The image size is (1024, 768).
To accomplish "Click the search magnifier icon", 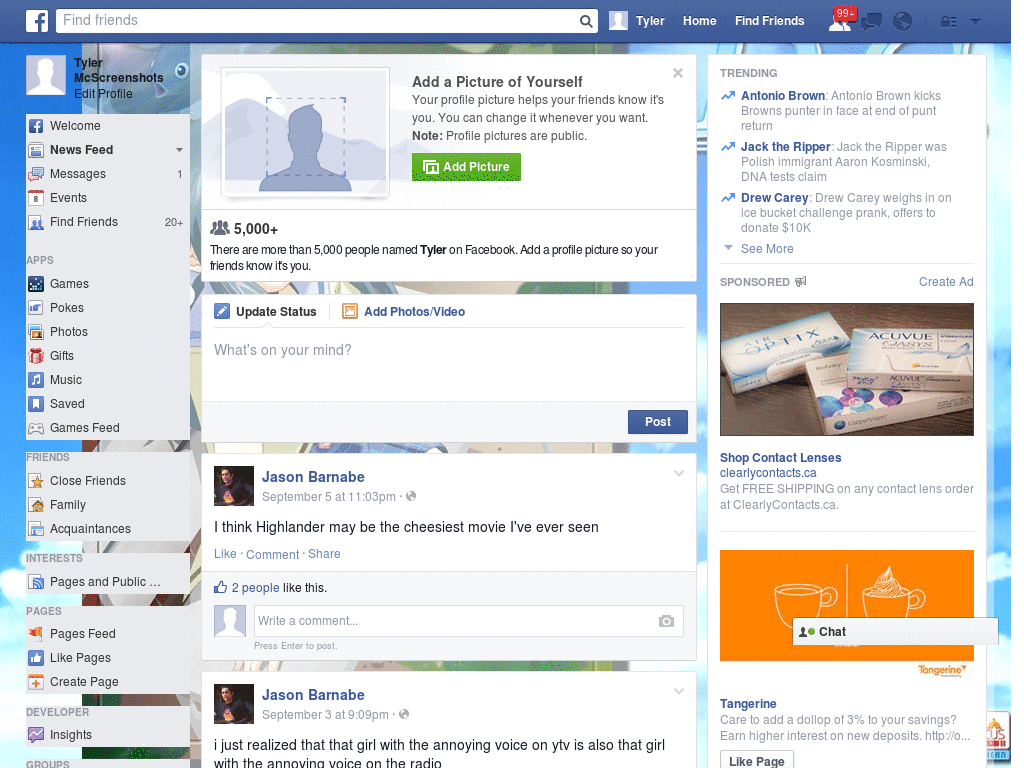I will click(x=586, y=22).
